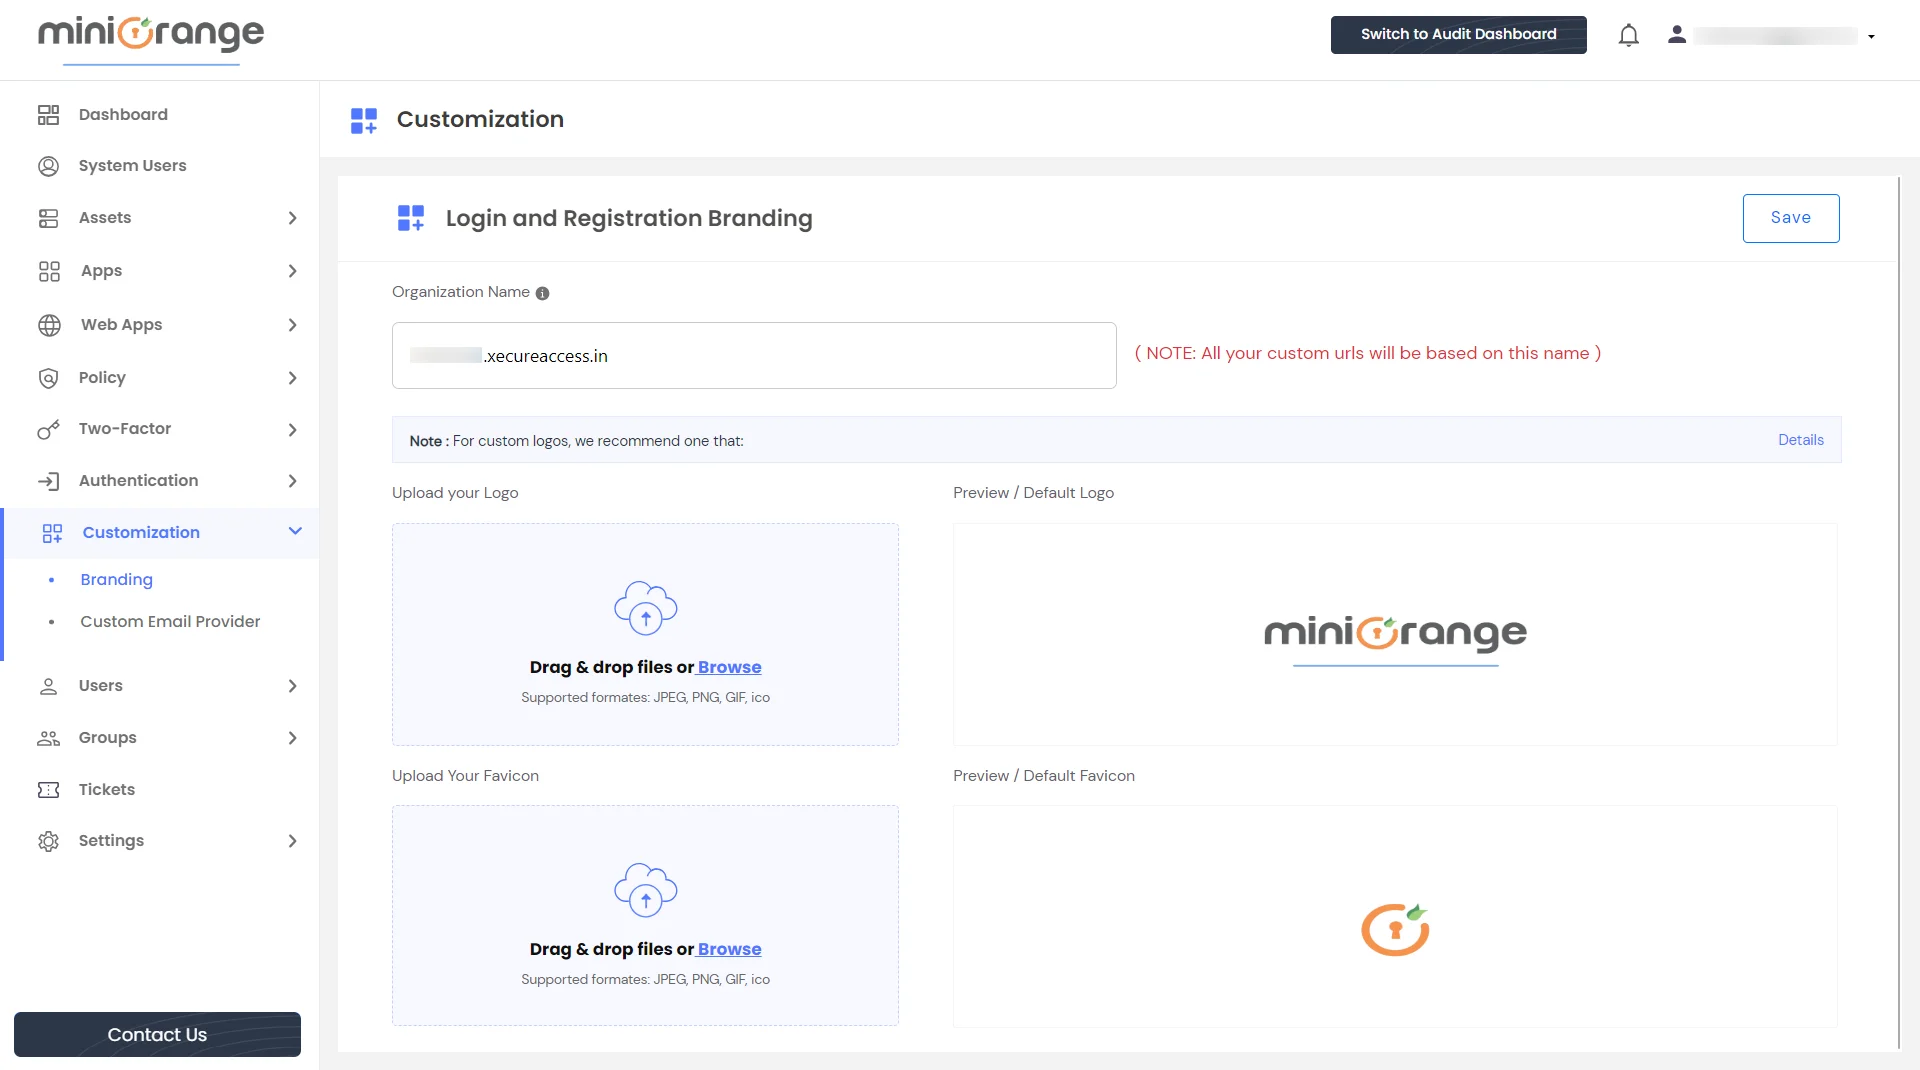Expand the Authentication menu chevron
The height and width of the screenshot is (1070, 1920).
[x=292, y=481]
